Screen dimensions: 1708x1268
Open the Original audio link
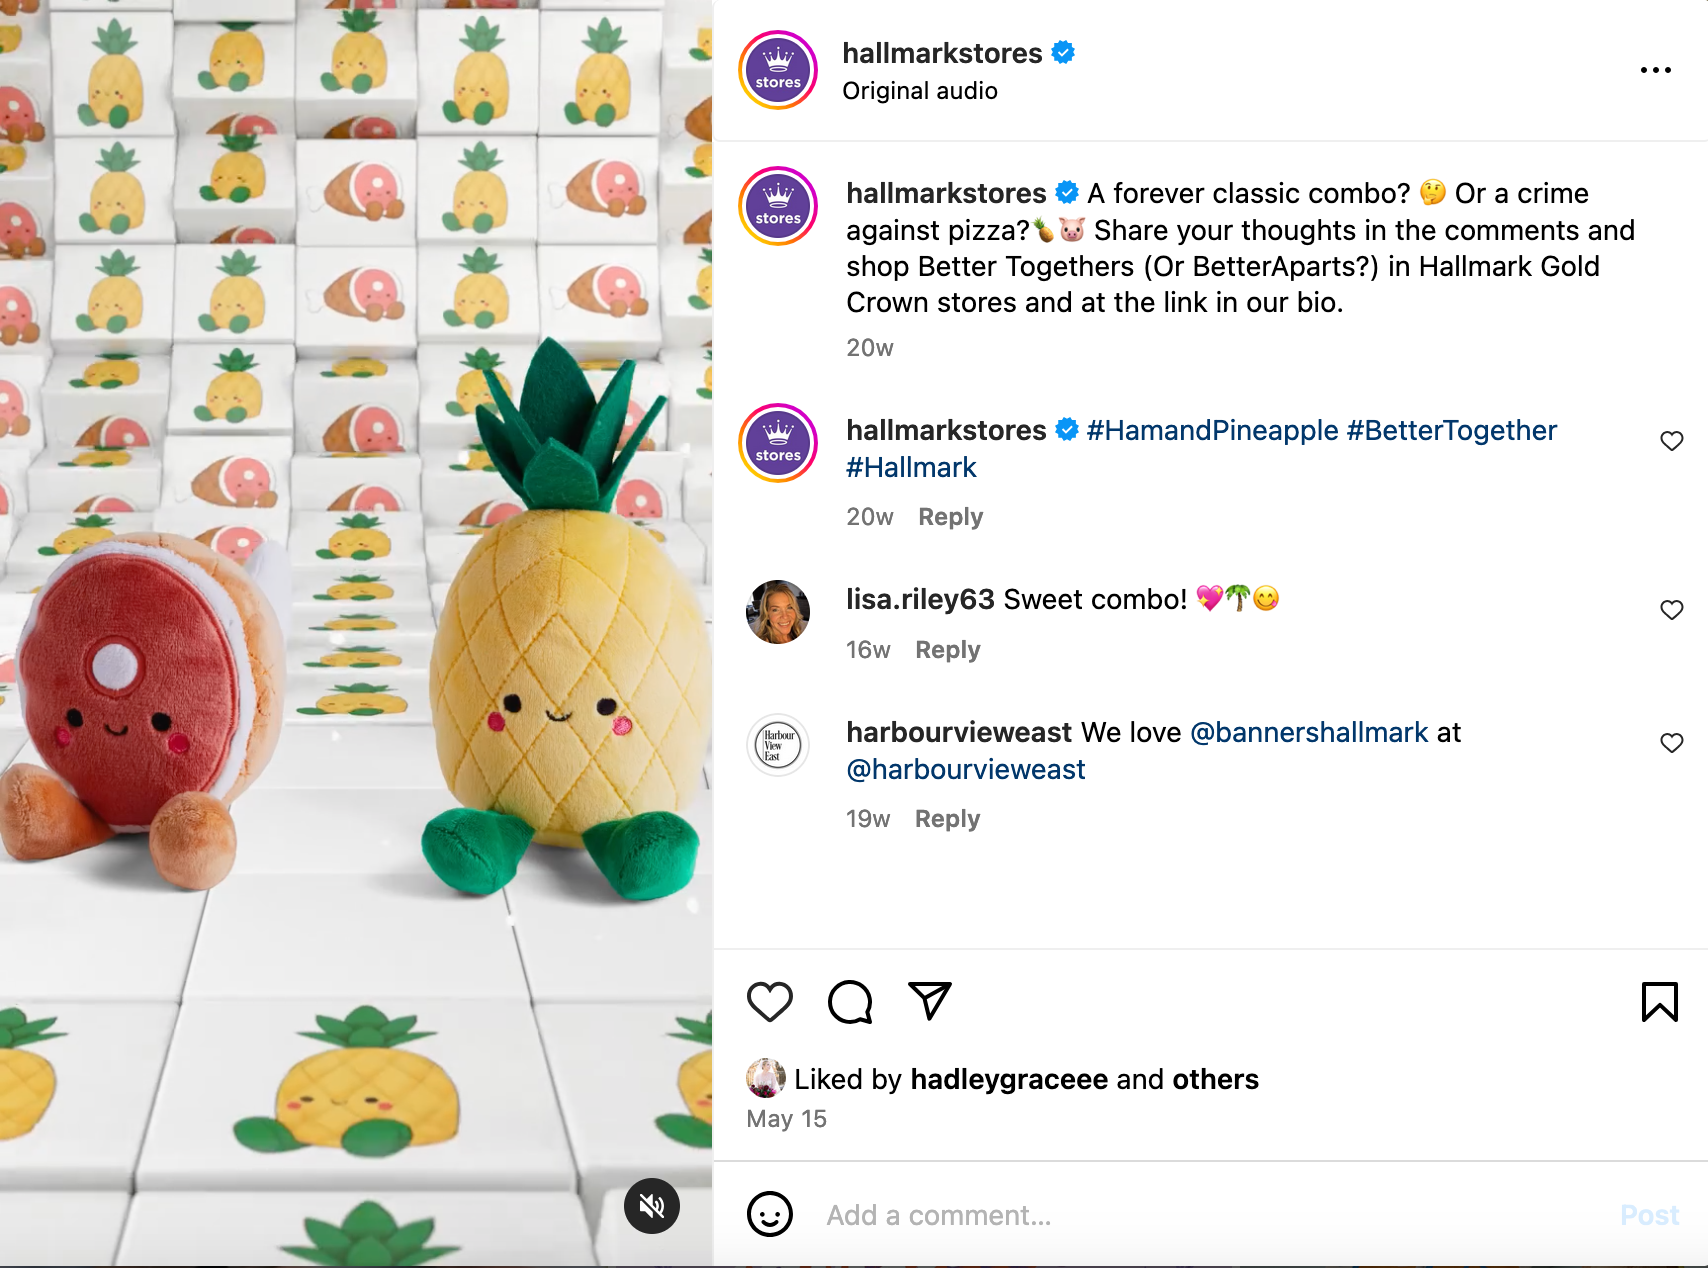[919, 91]
